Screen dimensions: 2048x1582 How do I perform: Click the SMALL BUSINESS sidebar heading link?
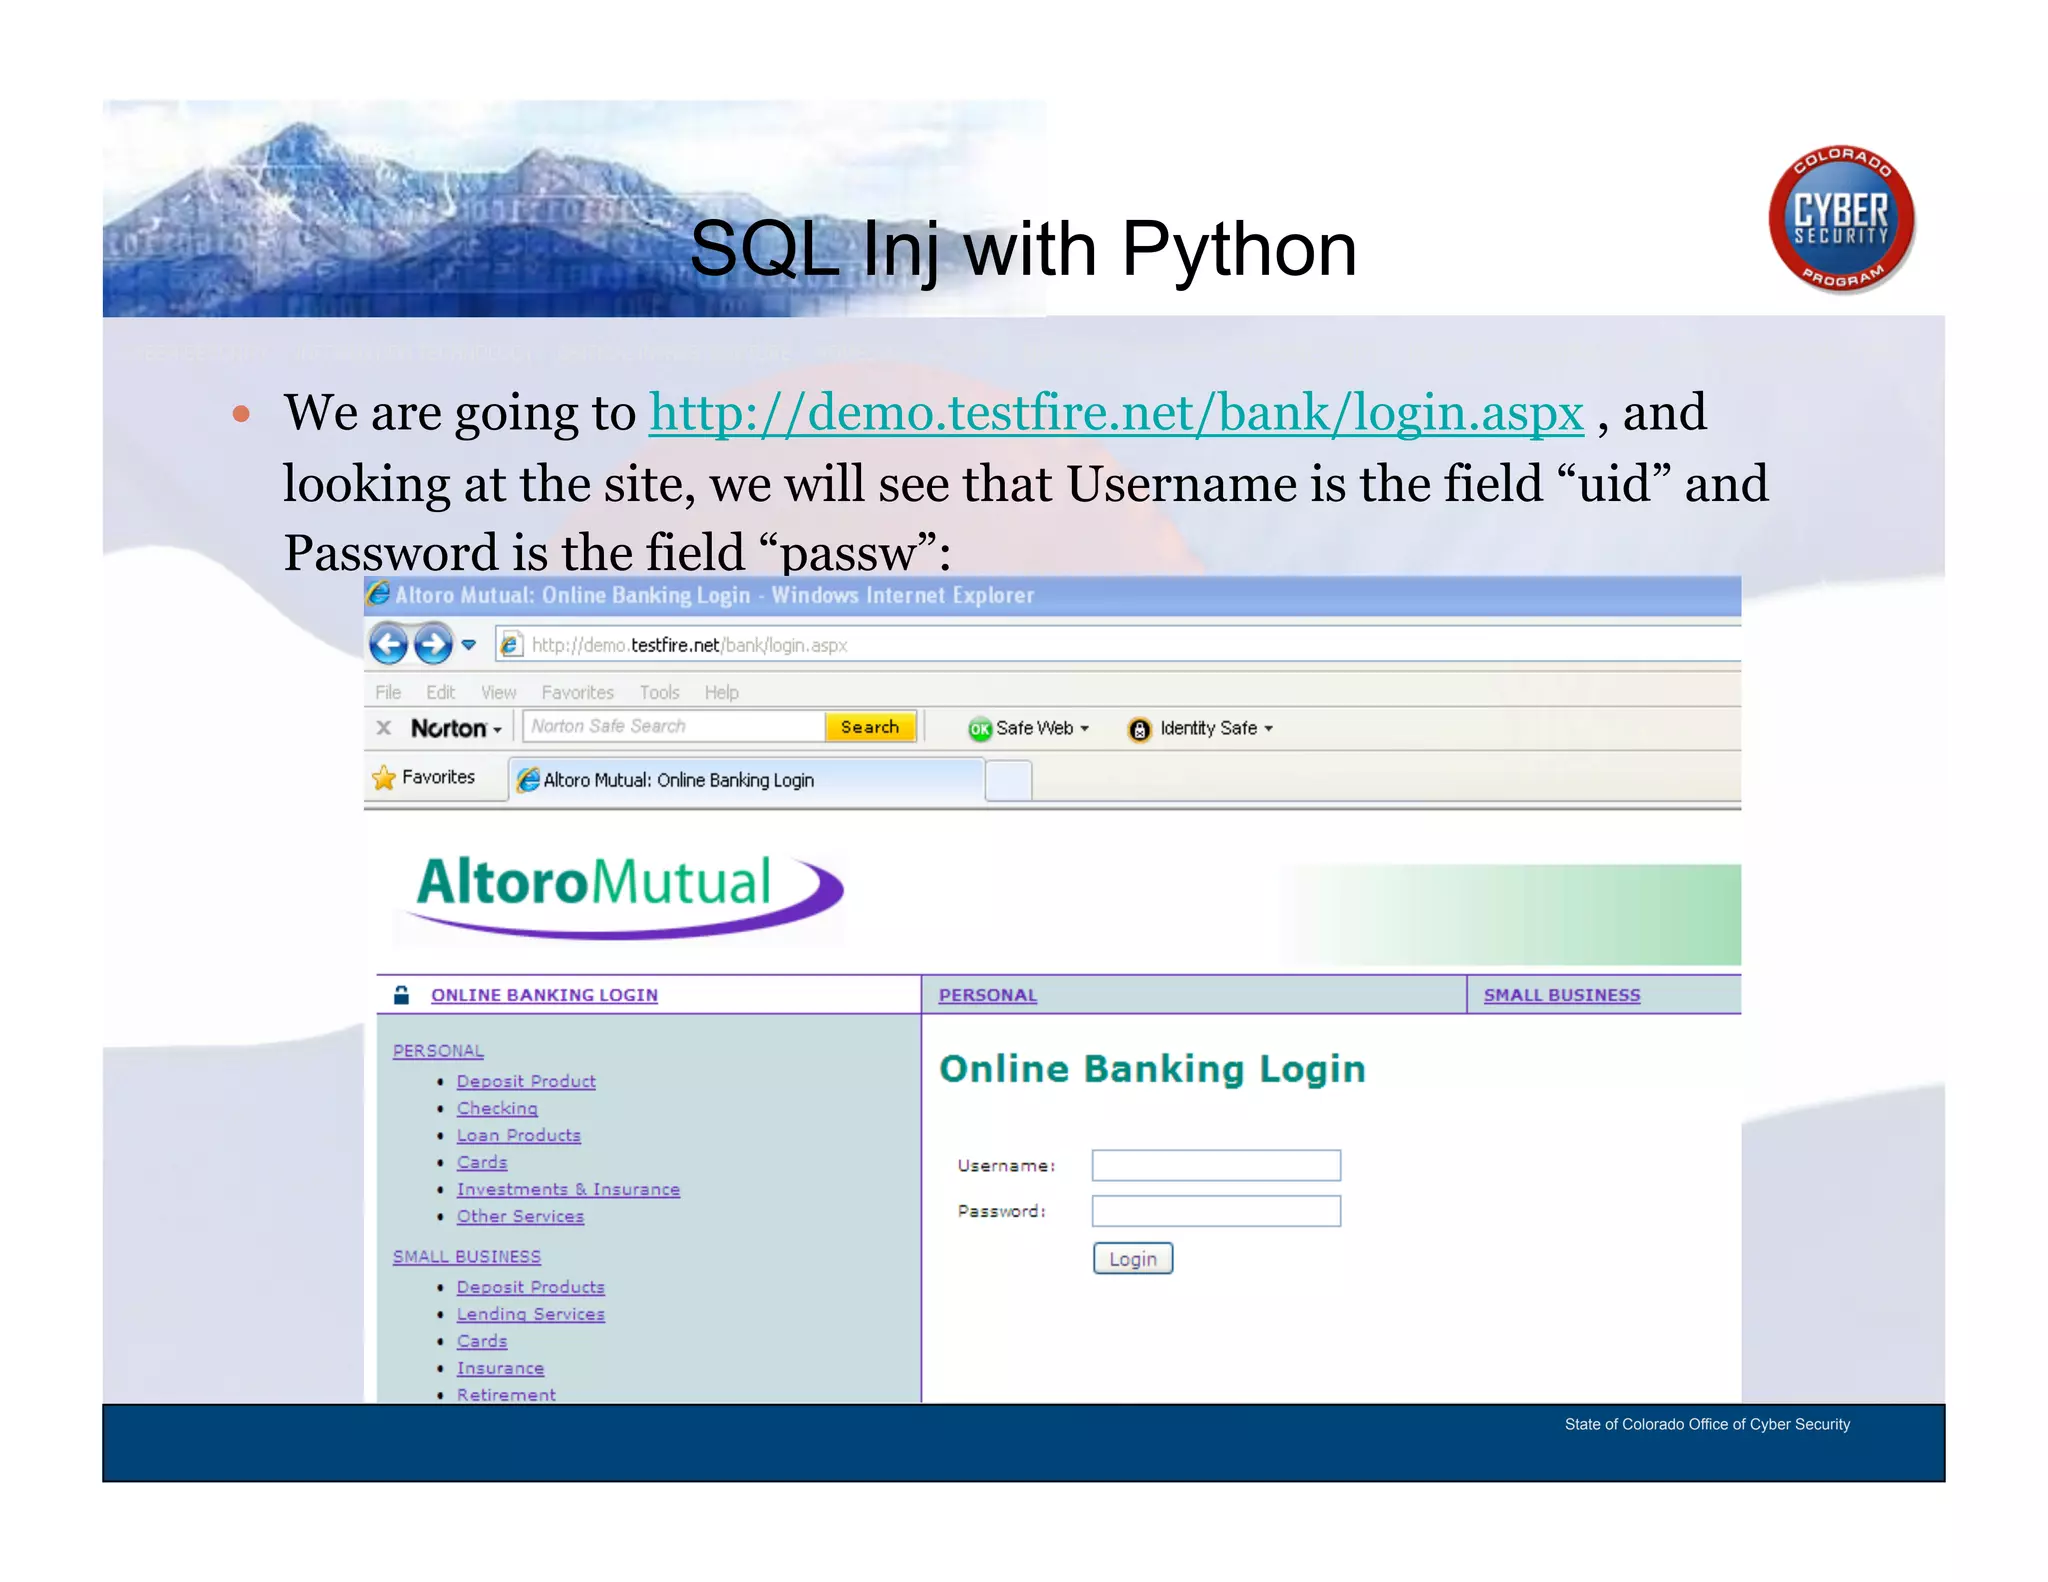tap(466, 1256)
